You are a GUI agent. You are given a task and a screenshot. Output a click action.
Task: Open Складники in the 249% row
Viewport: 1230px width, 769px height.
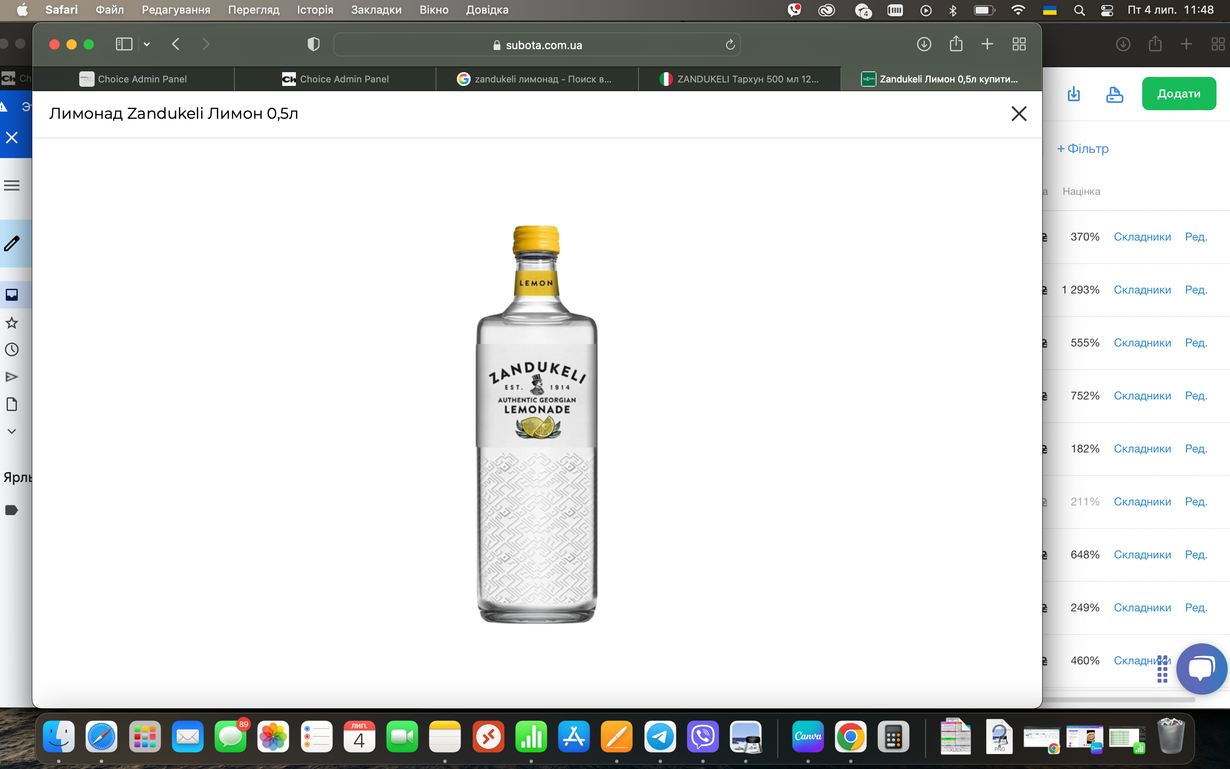pyautogui.click(x=1142, y=608)
